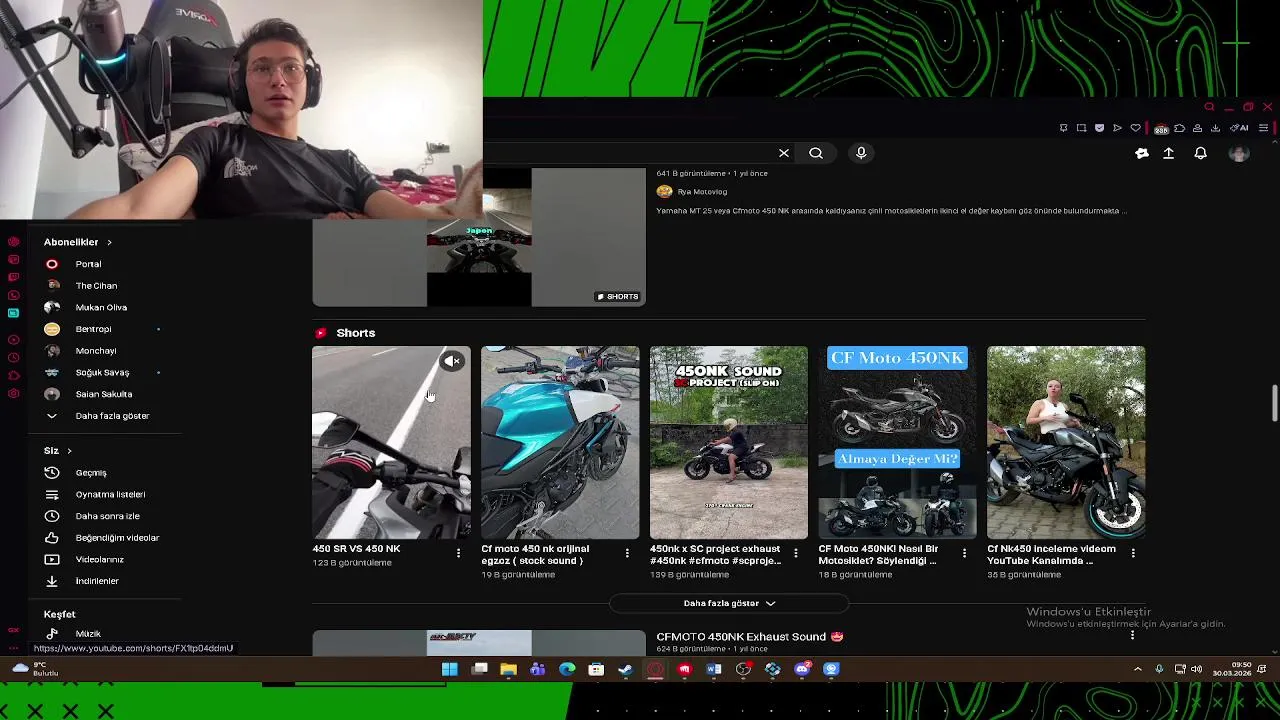Open browser extensions puzzle icon
1280x720 pixels.
tap(1180, 128)
